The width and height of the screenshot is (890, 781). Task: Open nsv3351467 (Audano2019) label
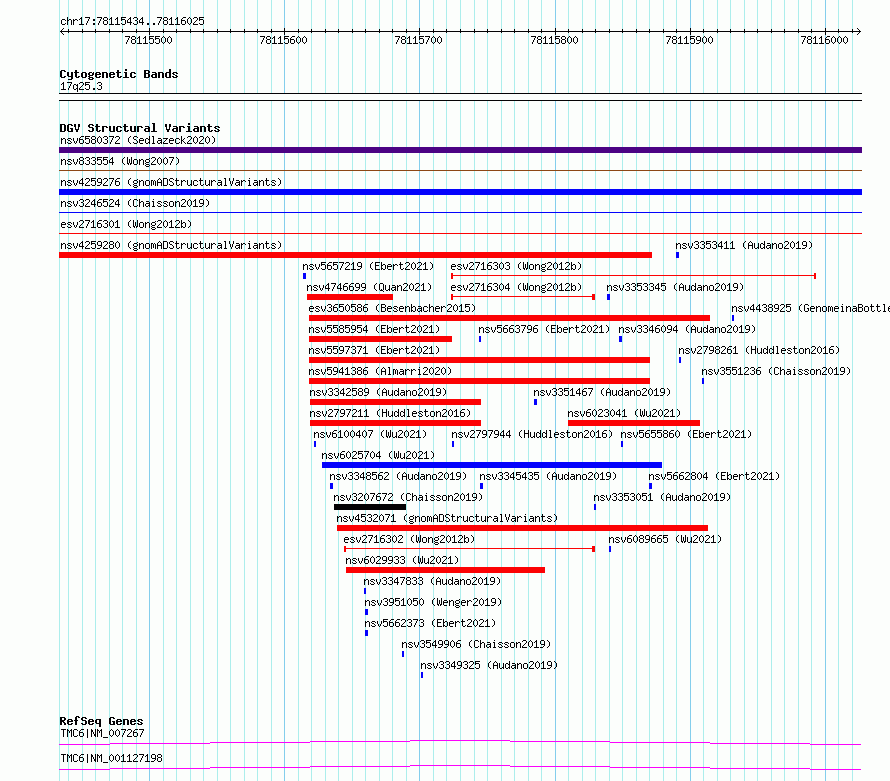pos(602,392)
